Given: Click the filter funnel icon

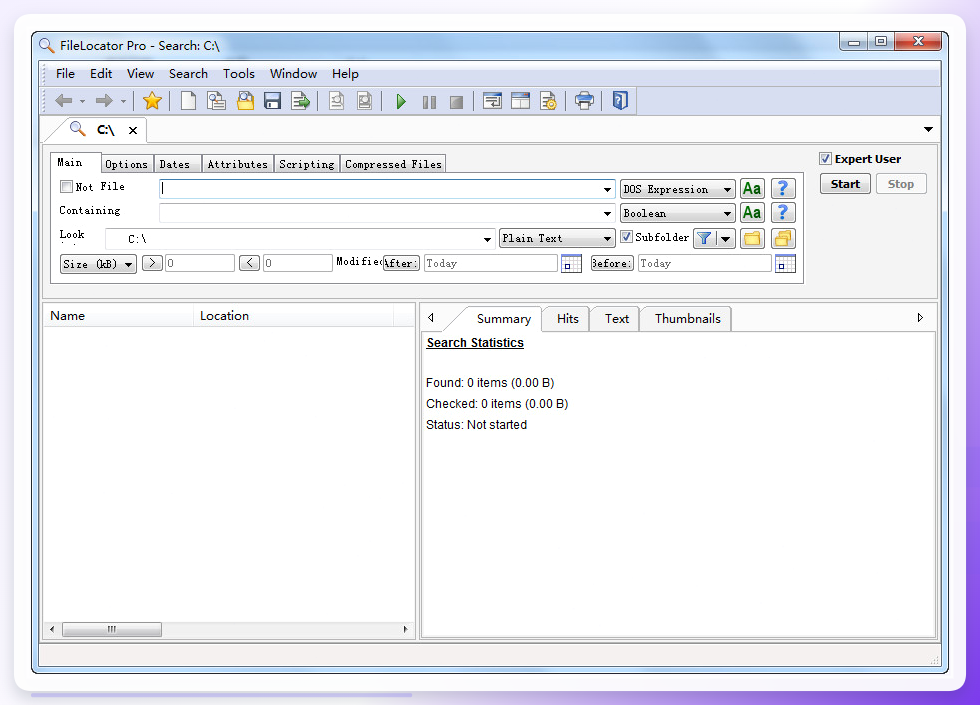Looking at the screenshot, I should [x=704, y=238].
